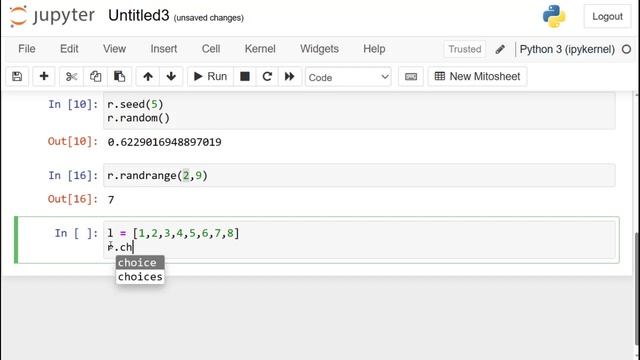Screen dimensions: 640x360
Task: Click the In [16] prompt
Action: point(73,176)
